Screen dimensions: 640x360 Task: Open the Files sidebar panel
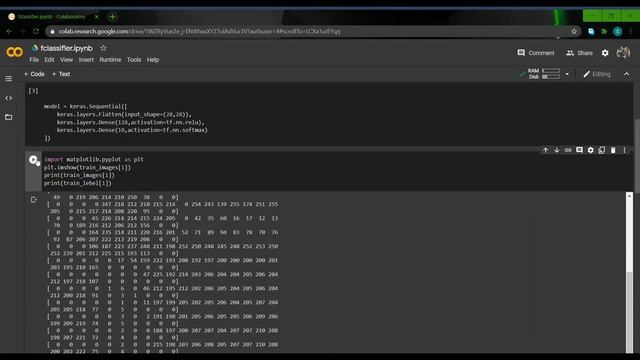tap(9, 117)
